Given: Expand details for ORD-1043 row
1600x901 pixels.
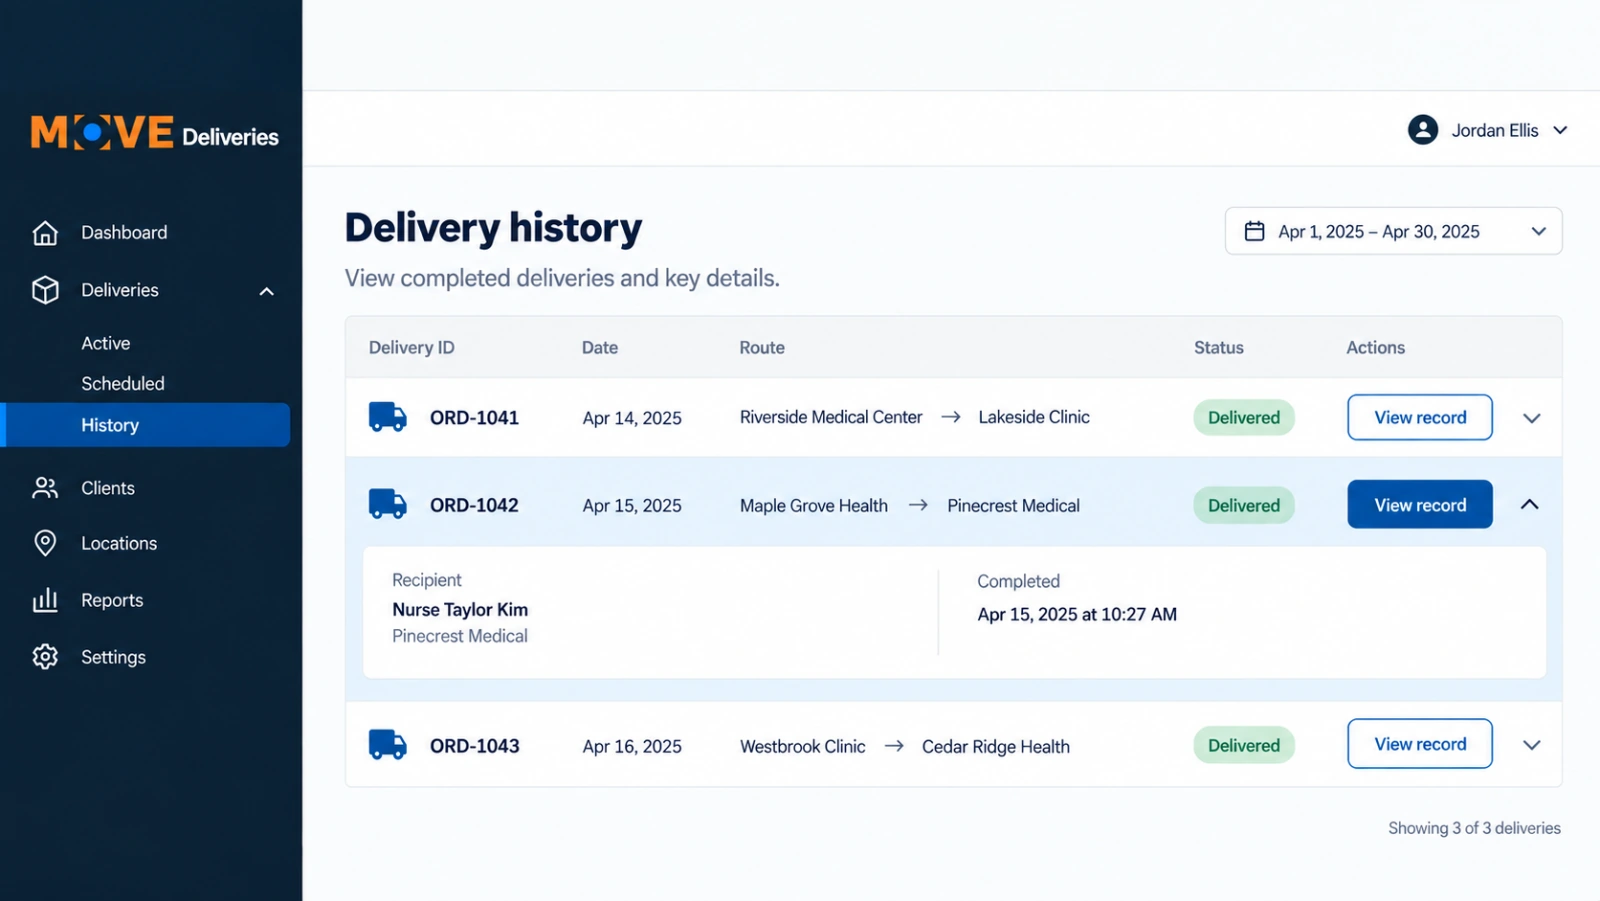Looking at the screenshot, I should 1531,745.
